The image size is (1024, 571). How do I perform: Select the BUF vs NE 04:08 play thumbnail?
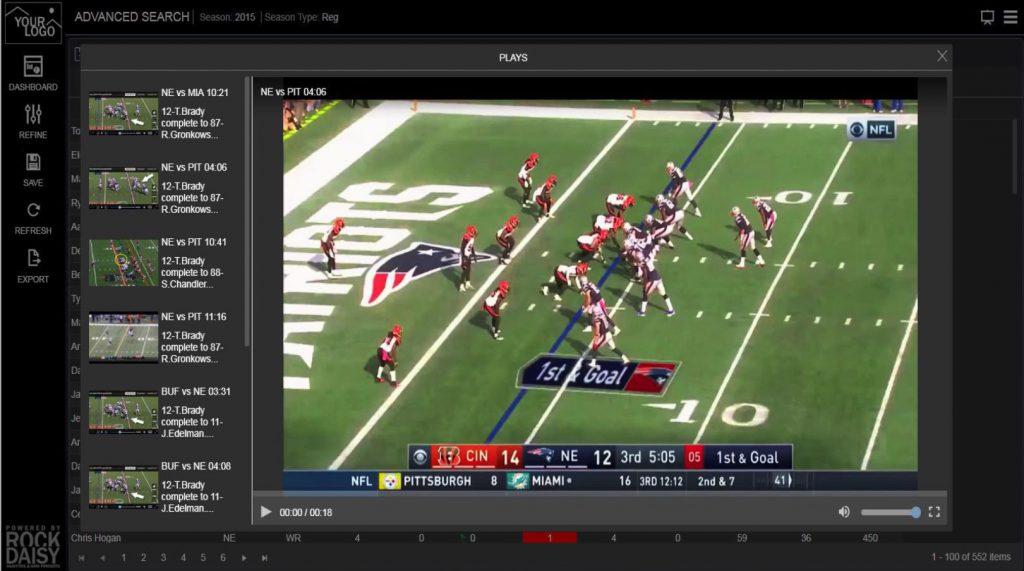123,487
